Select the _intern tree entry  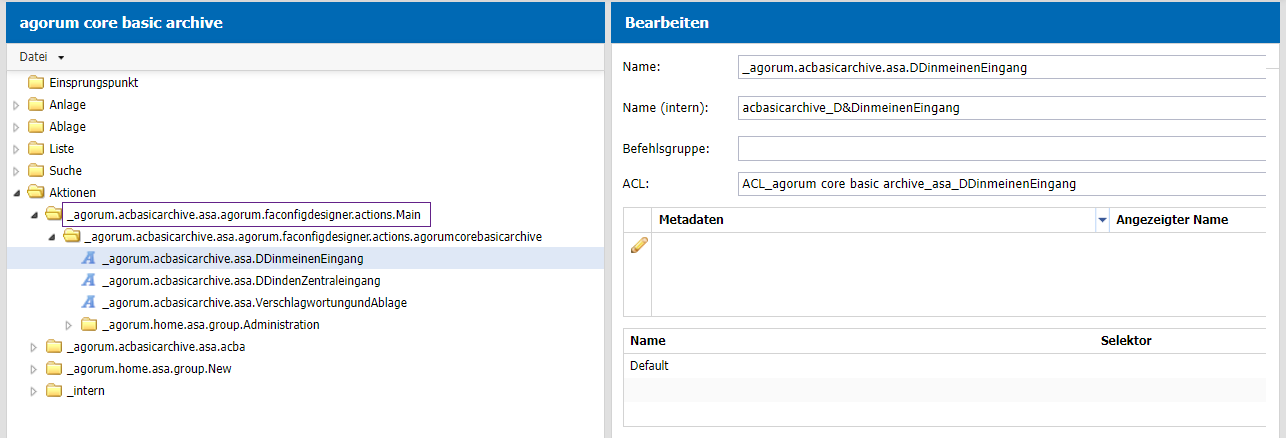click(85, 390)
